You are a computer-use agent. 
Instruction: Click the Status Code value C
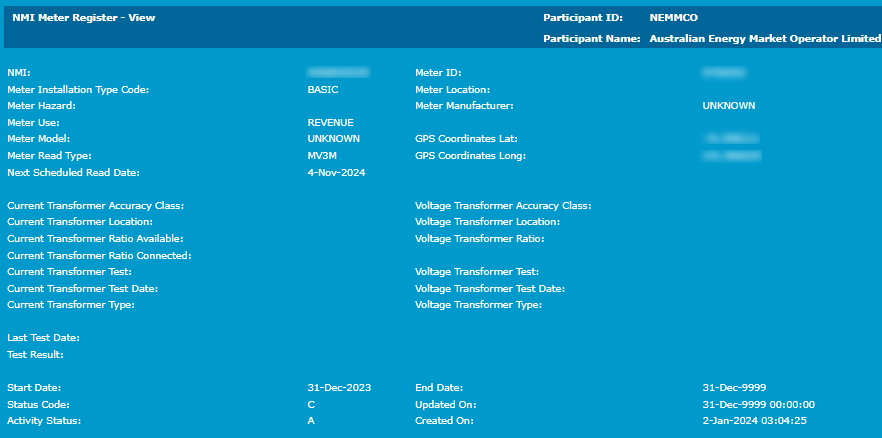point(311,404)
